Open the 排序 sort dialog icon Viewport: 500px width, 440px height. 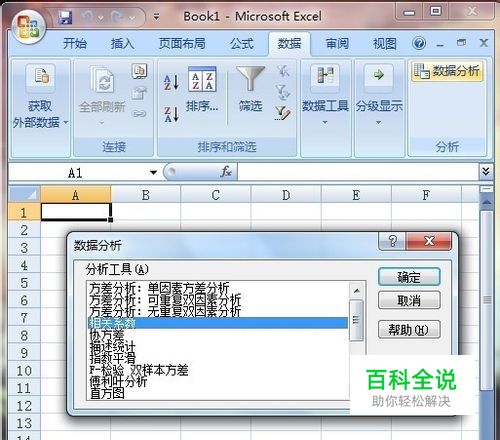point(202,79)
